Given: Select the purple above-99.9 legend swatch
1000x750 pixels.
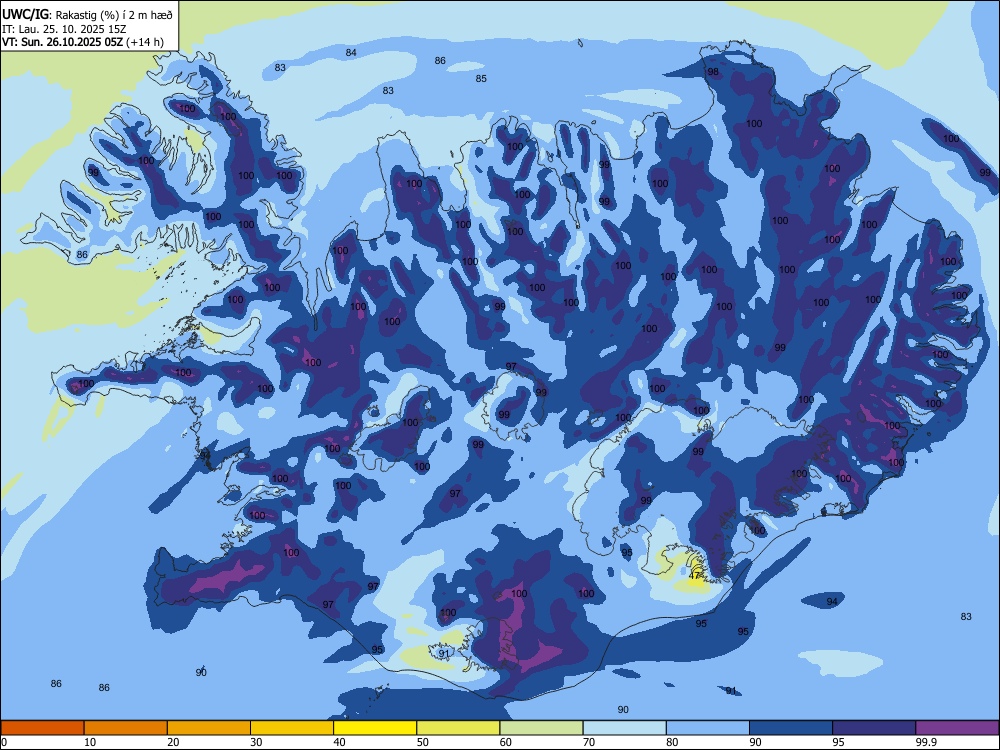Looking at the screenshot, I should [x=957, y=728].
